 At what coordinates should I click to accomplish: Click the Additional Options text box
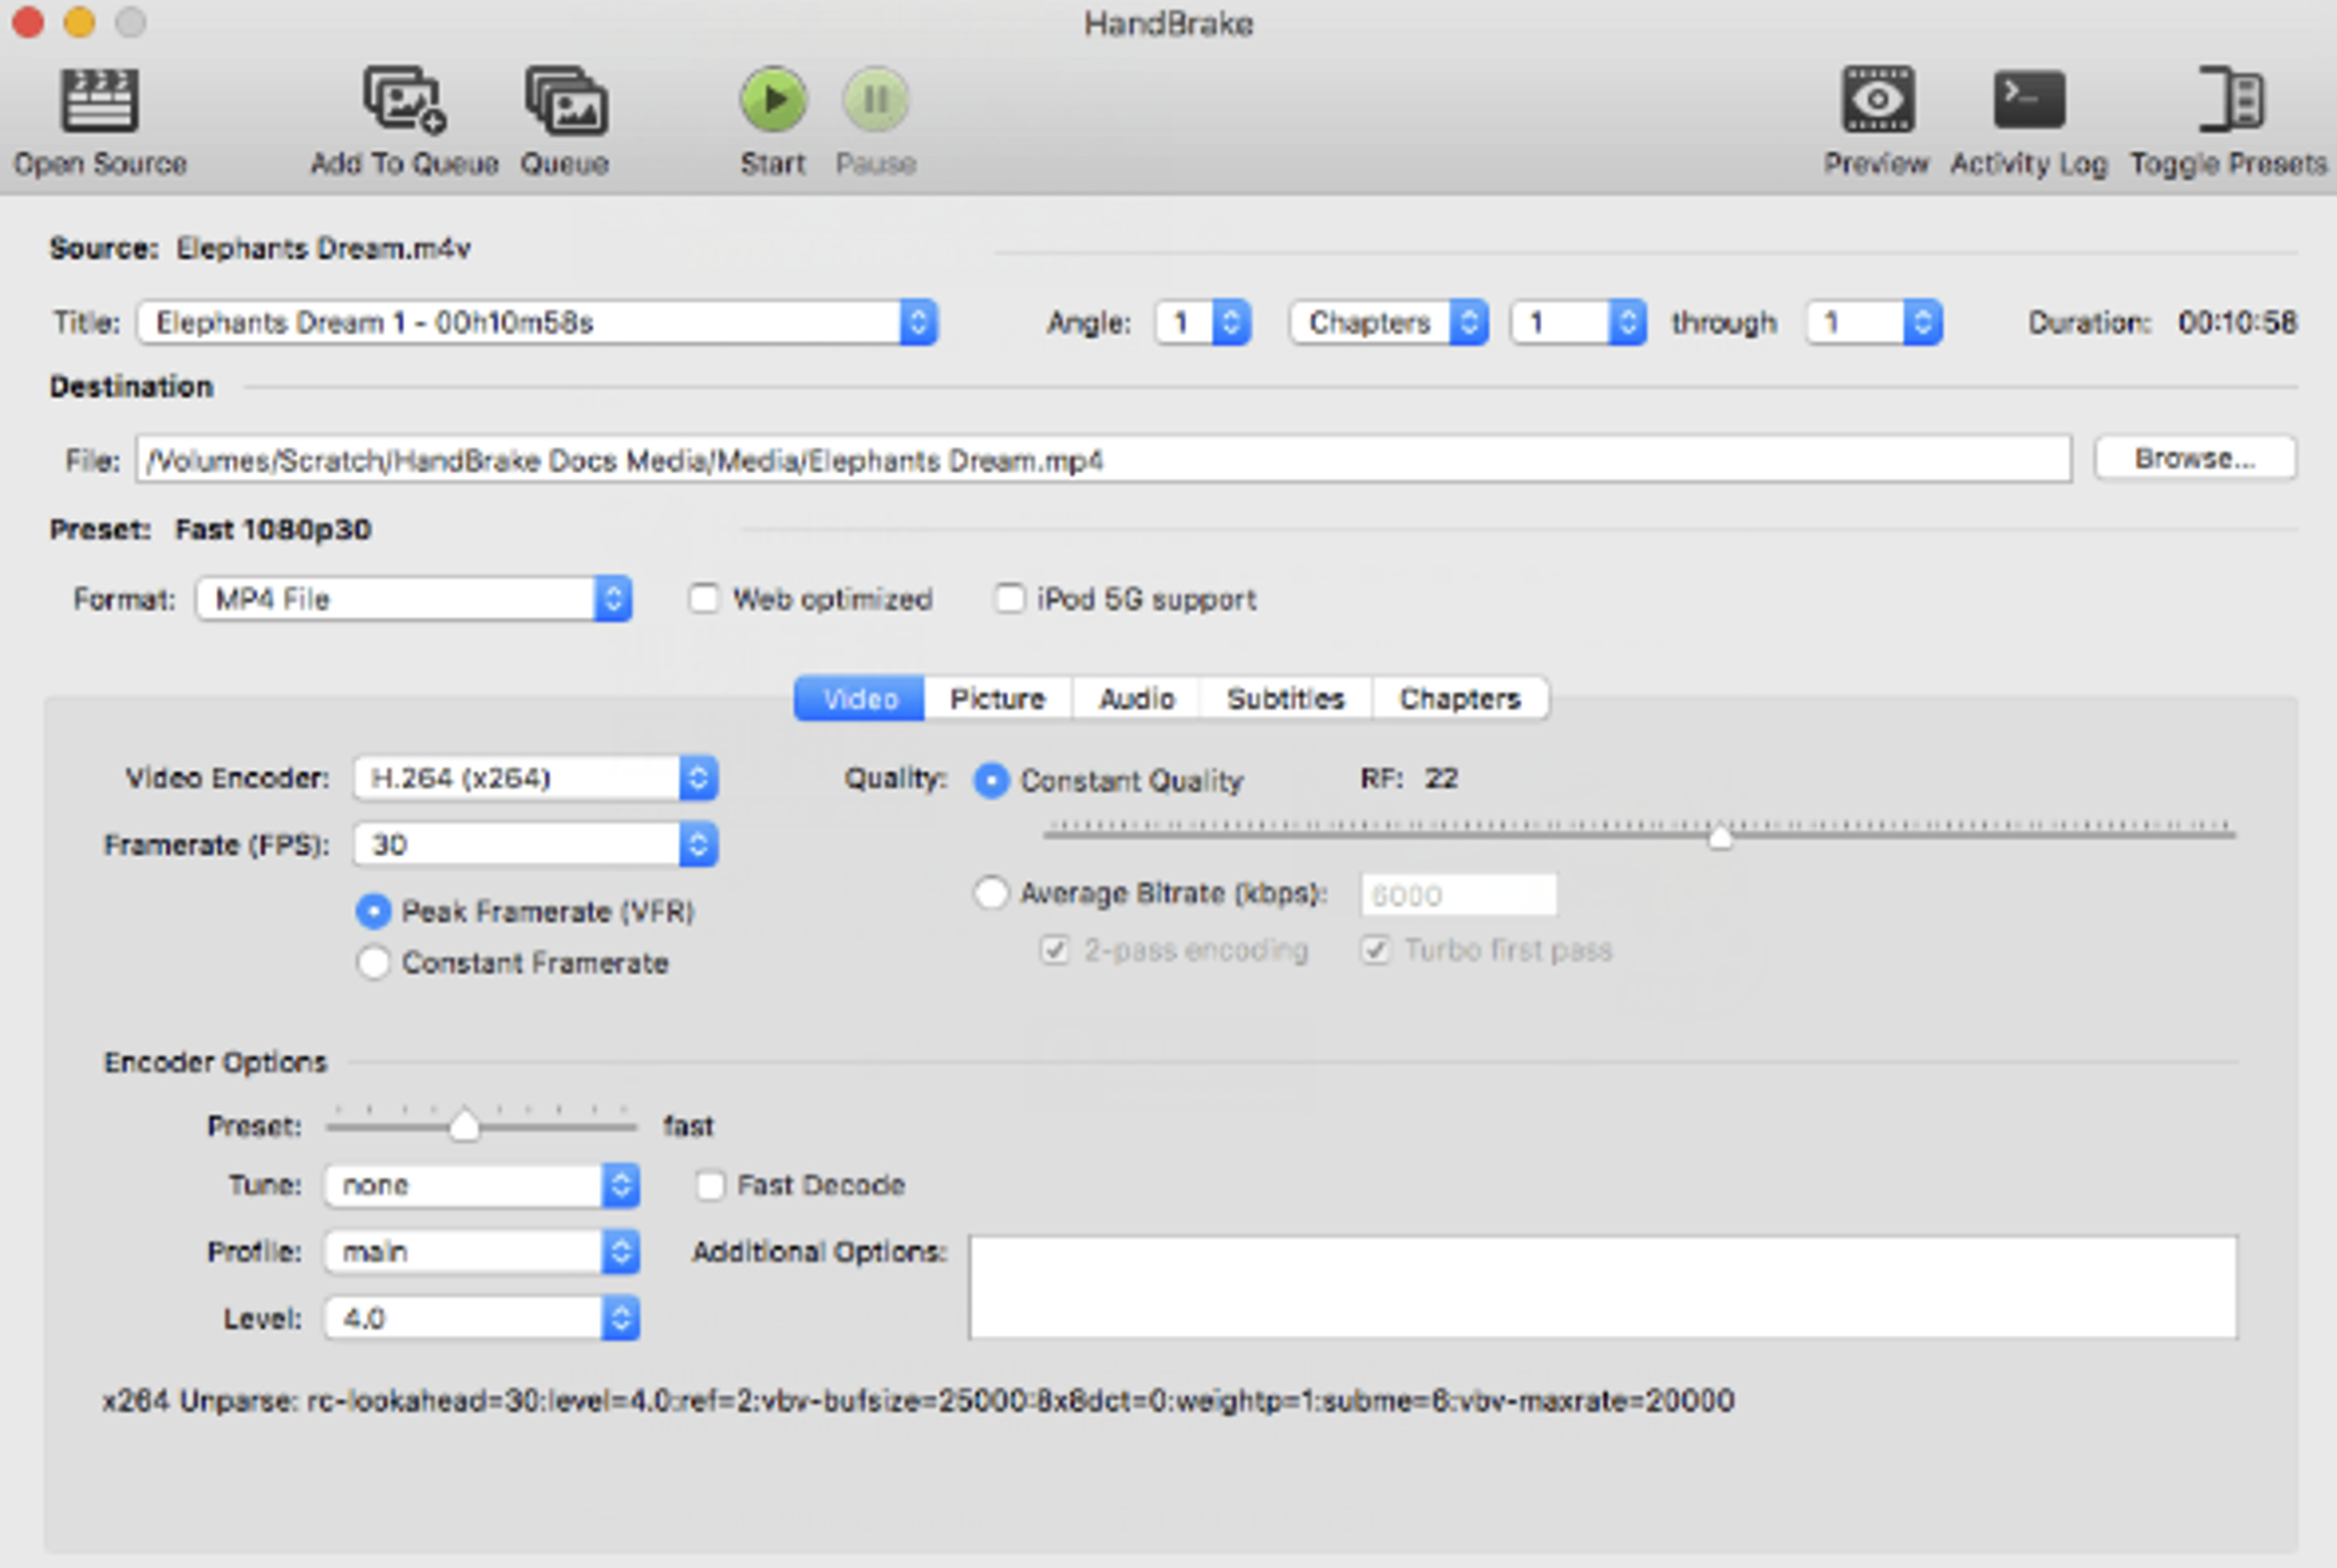1603,1287
